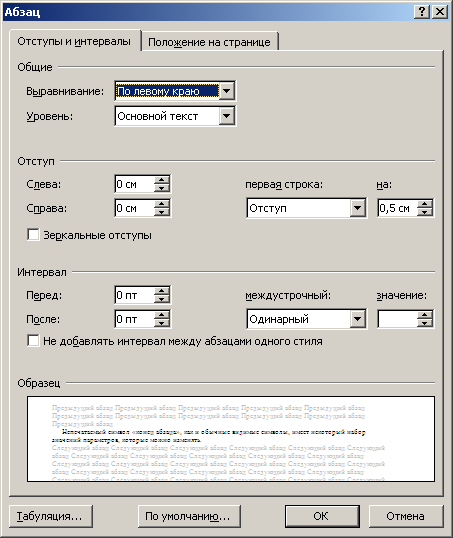Image resolution: width=453 pixels, height=538 pixels.
Task: Increase the Справа indent value
Action: (x=162, y=204)
